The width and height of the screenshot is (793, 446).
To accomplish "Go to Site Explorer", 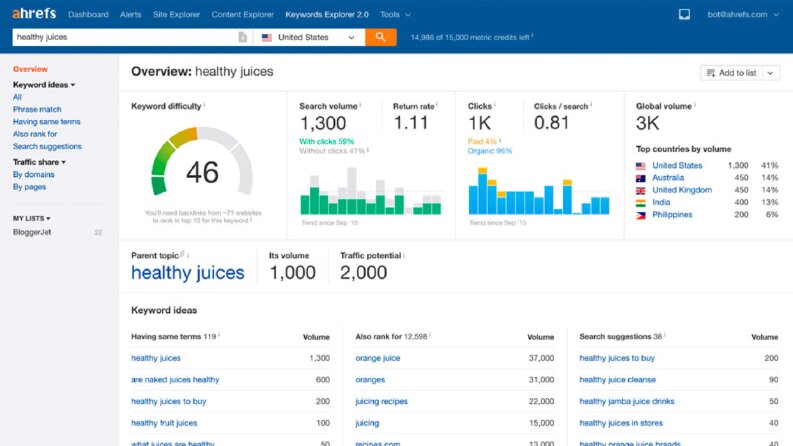I will pos(176,15).
